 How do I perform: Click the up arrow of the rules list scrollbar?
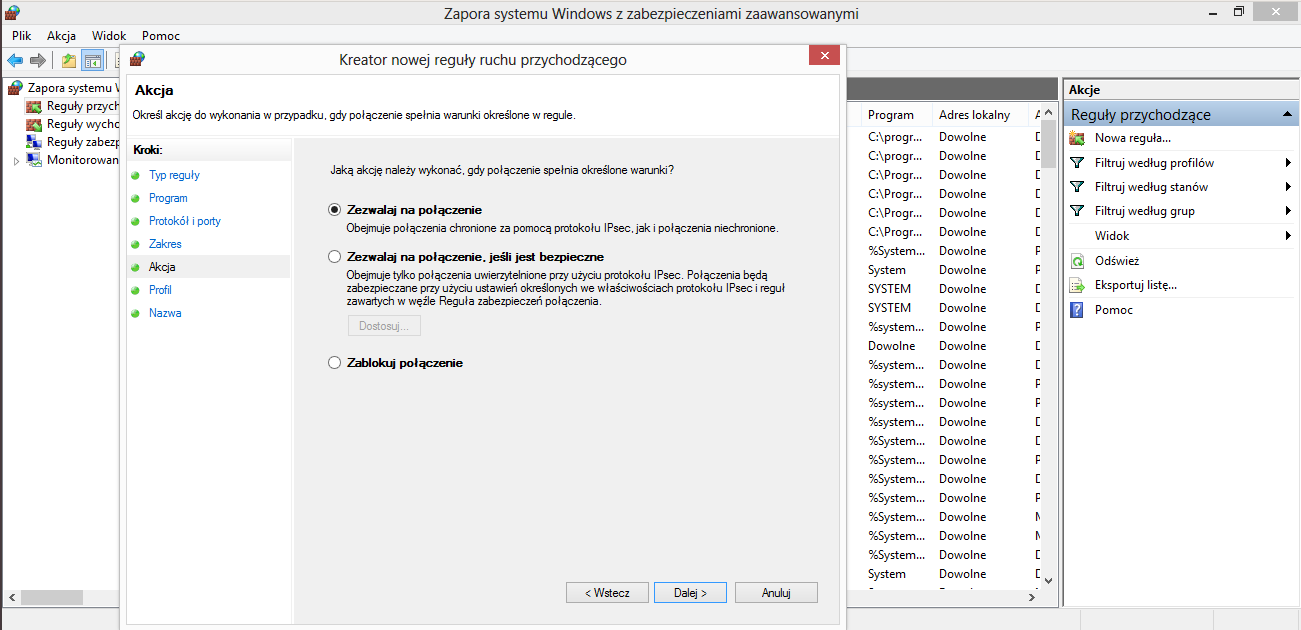tap(1048, 112)
